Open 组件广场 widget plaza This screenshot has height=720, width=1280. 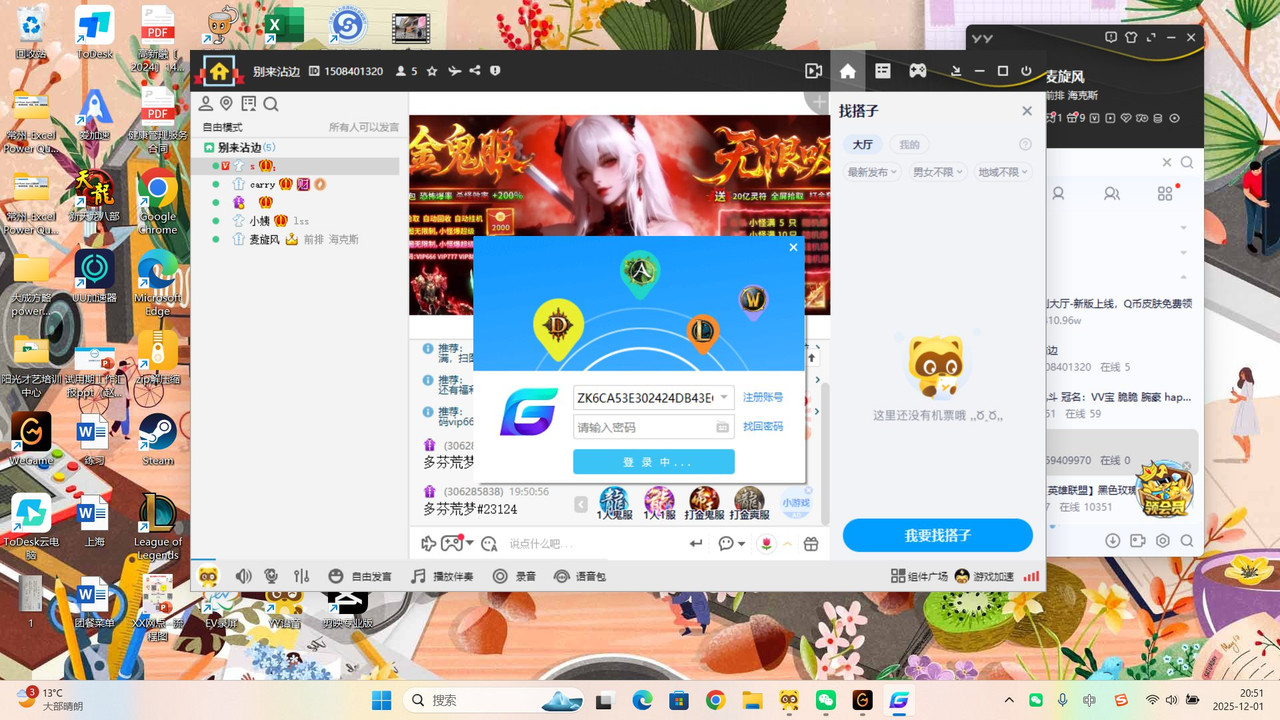coord(919,576)
